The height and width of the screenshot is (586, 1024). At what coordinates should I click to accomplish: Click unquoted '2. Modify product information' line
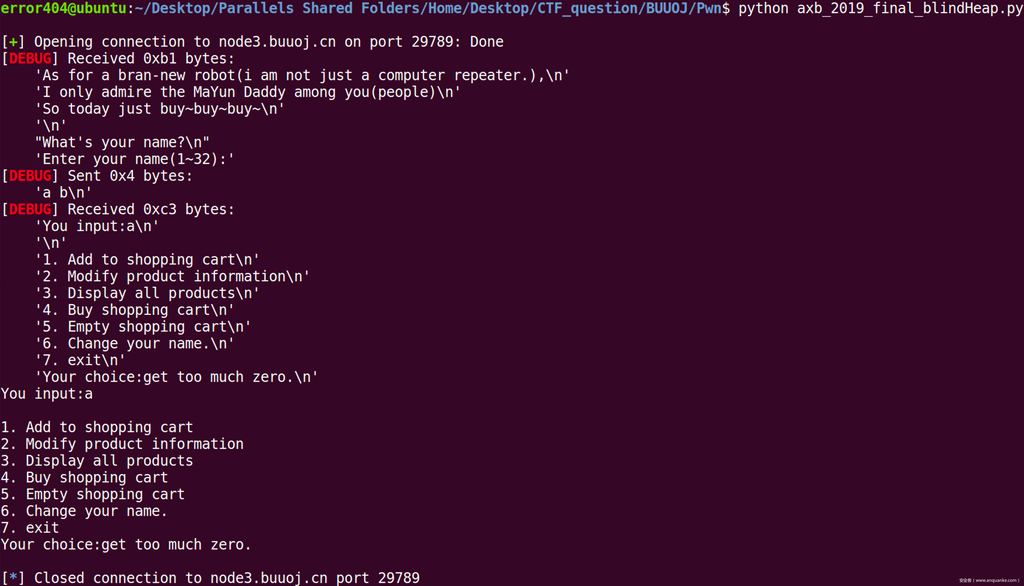click(122, 444)
